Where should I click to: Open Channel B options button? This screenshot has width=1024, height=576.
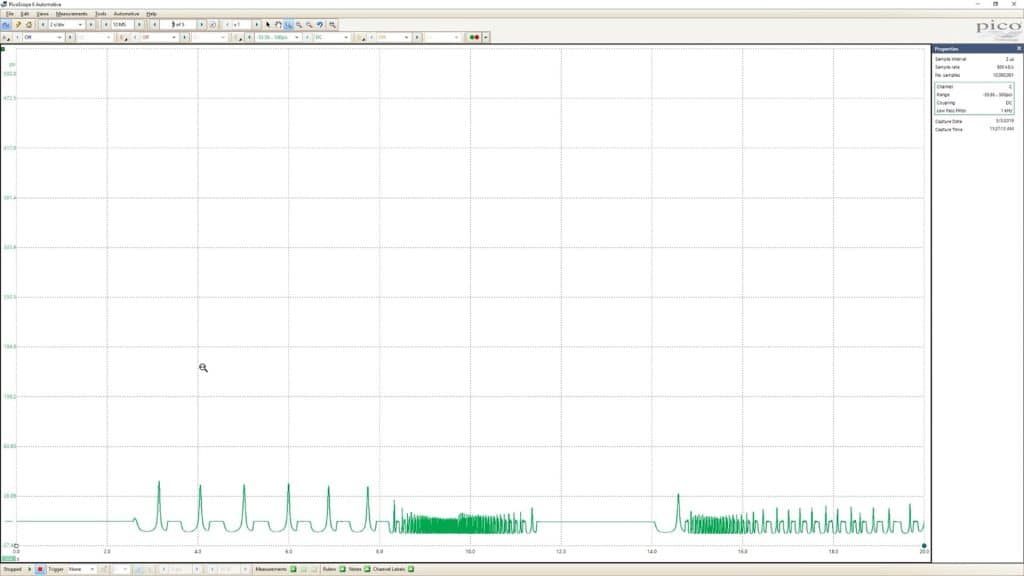click(x=123, y=37)
